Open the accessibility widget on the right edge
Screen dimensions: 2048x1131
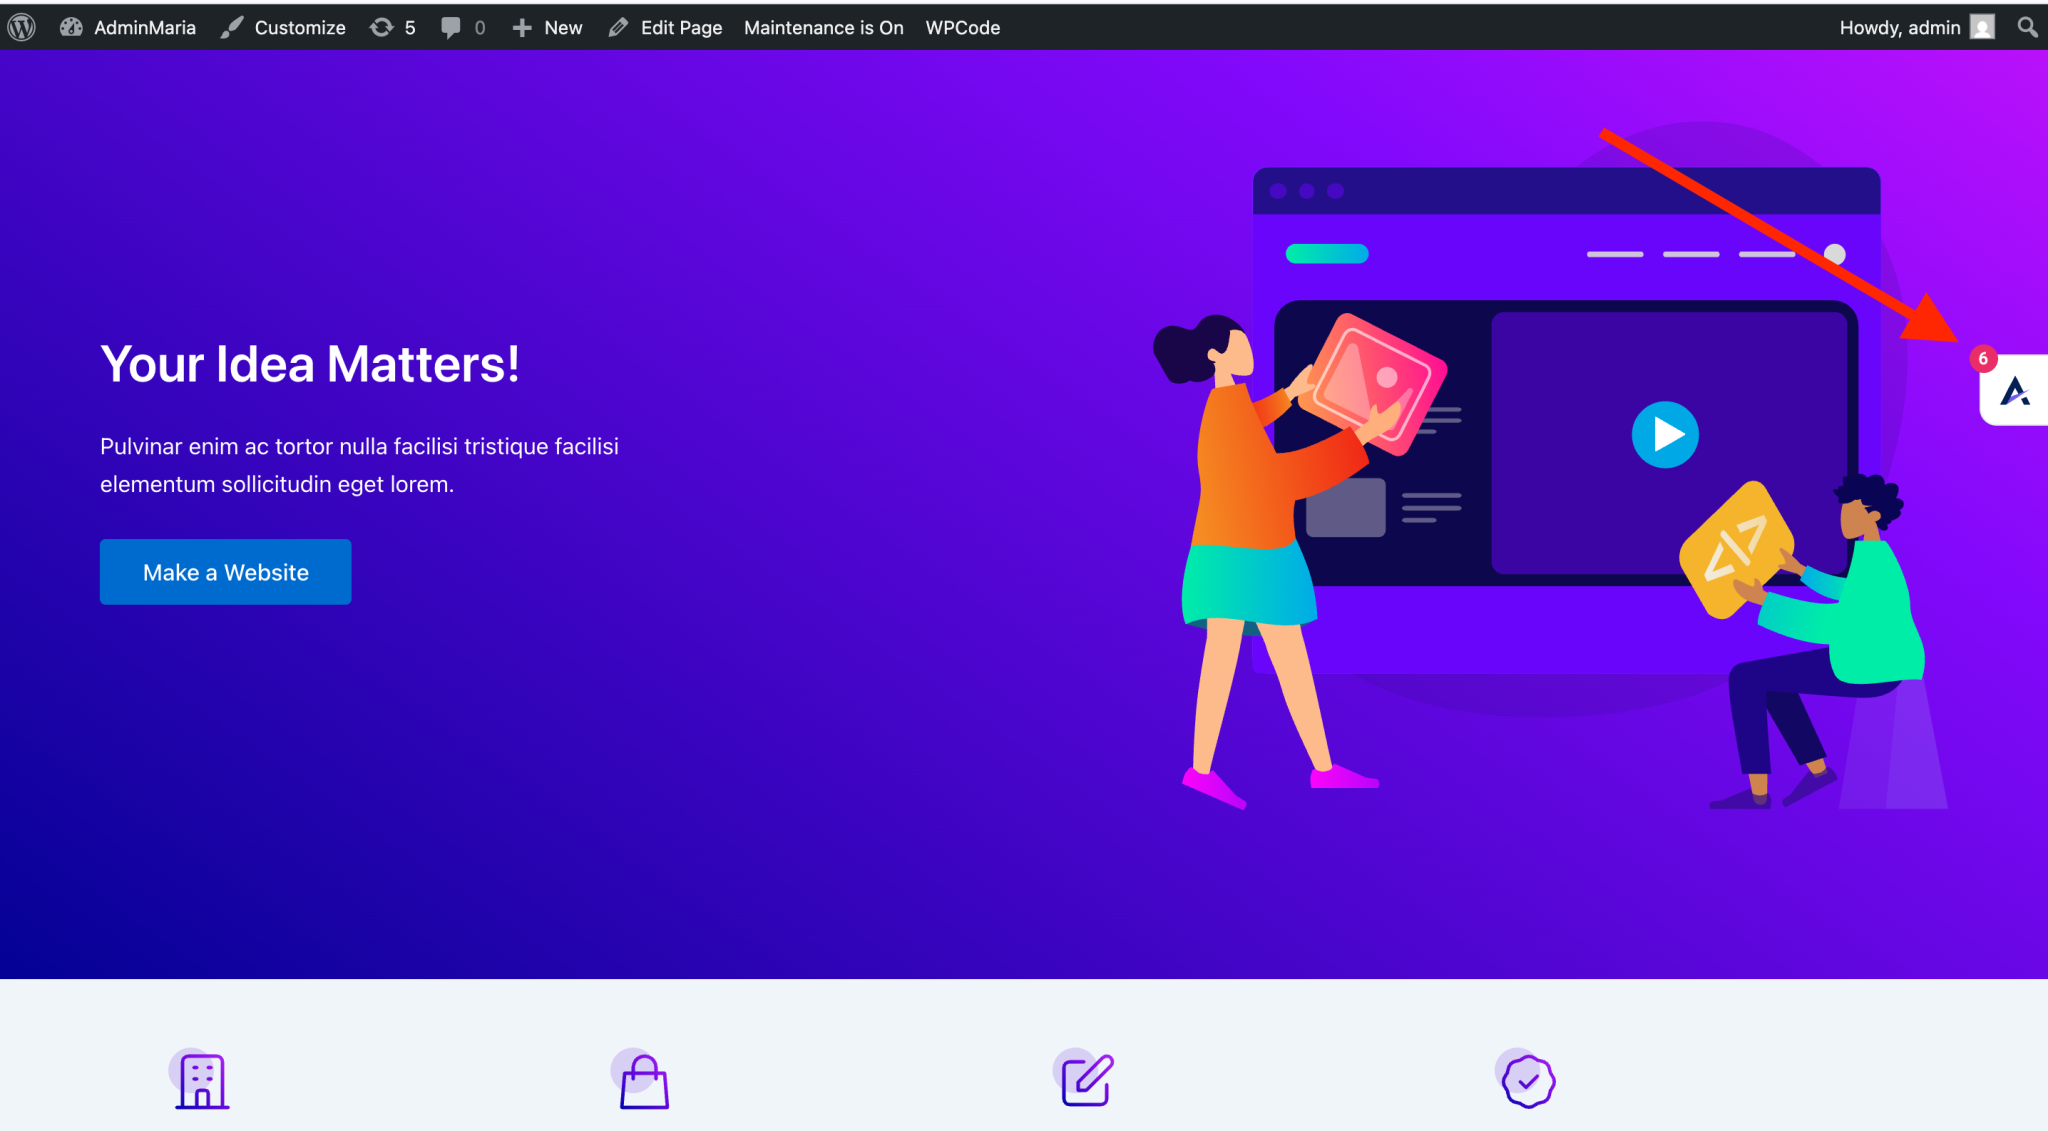pyautogui.click(x=2015, y=391)
